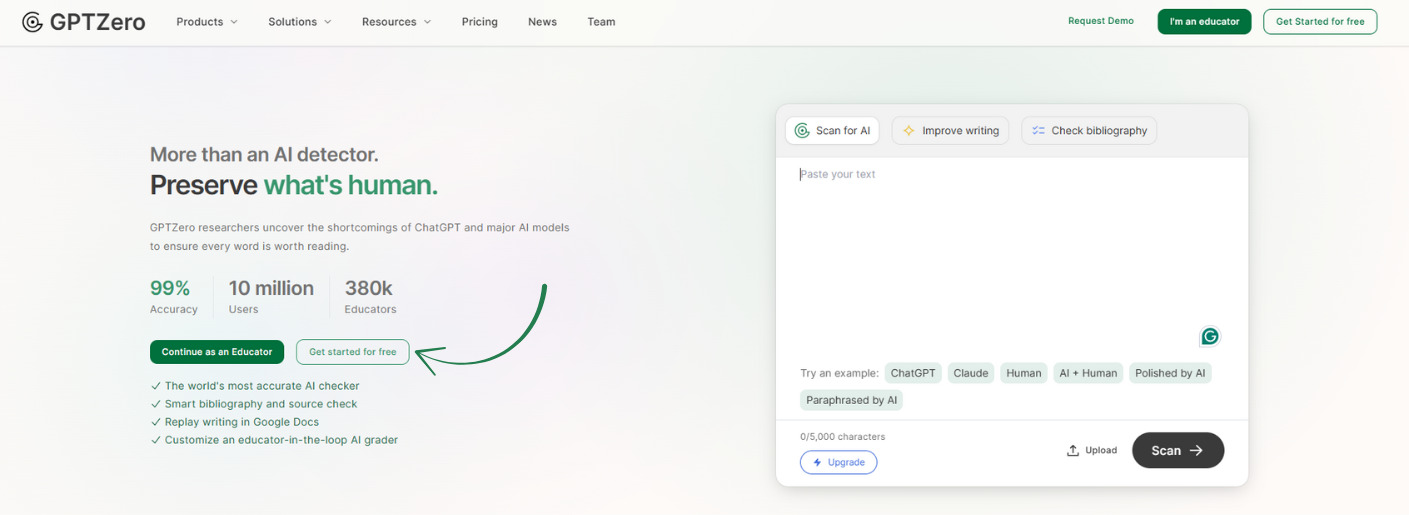
Task: Click the Request Demo link
Action: 1101,21
